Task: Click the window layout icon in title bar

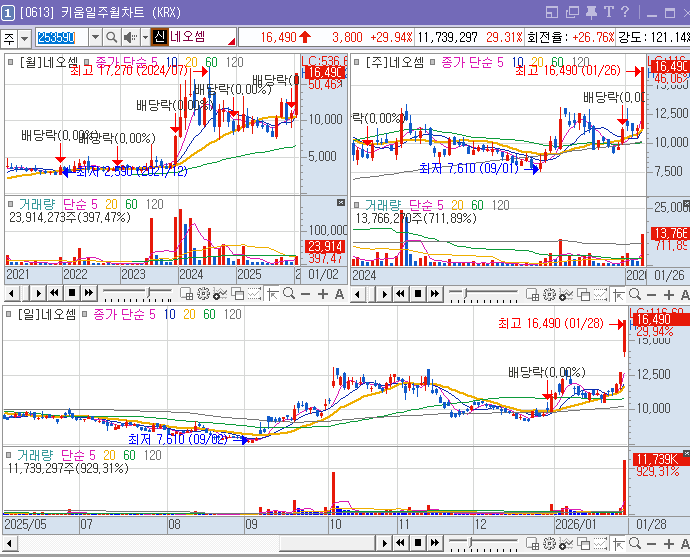Action: [551, 12]
